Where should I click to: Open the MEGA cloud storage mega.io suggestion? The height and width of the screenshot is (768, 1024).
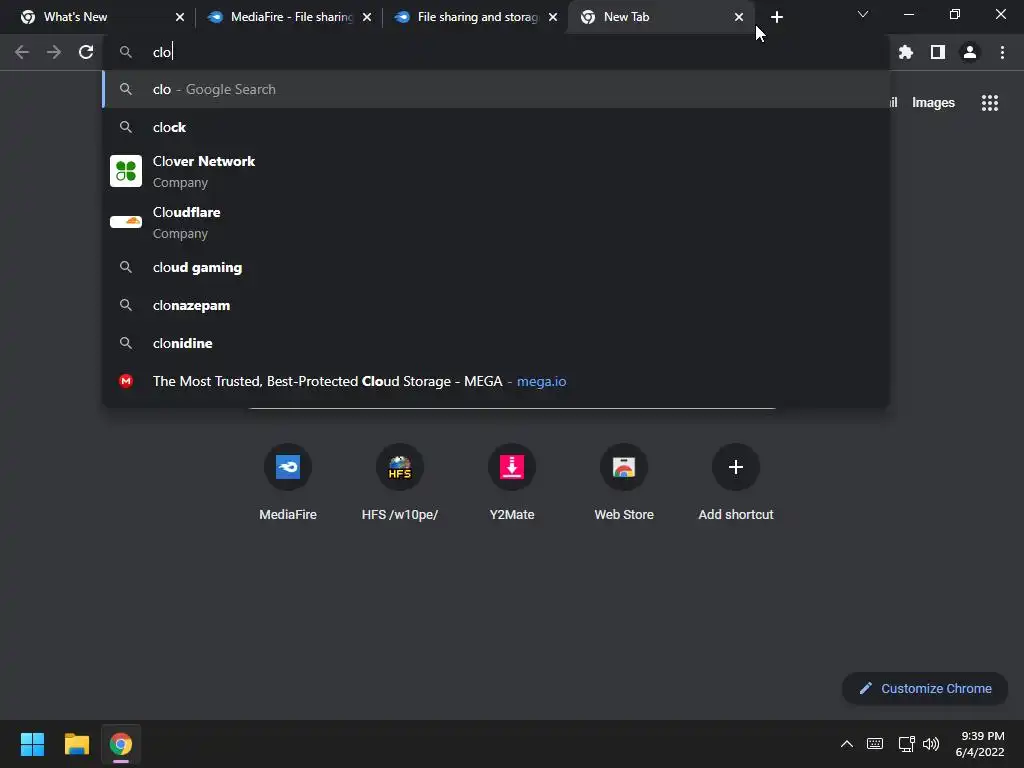click(x=496, y=381)
